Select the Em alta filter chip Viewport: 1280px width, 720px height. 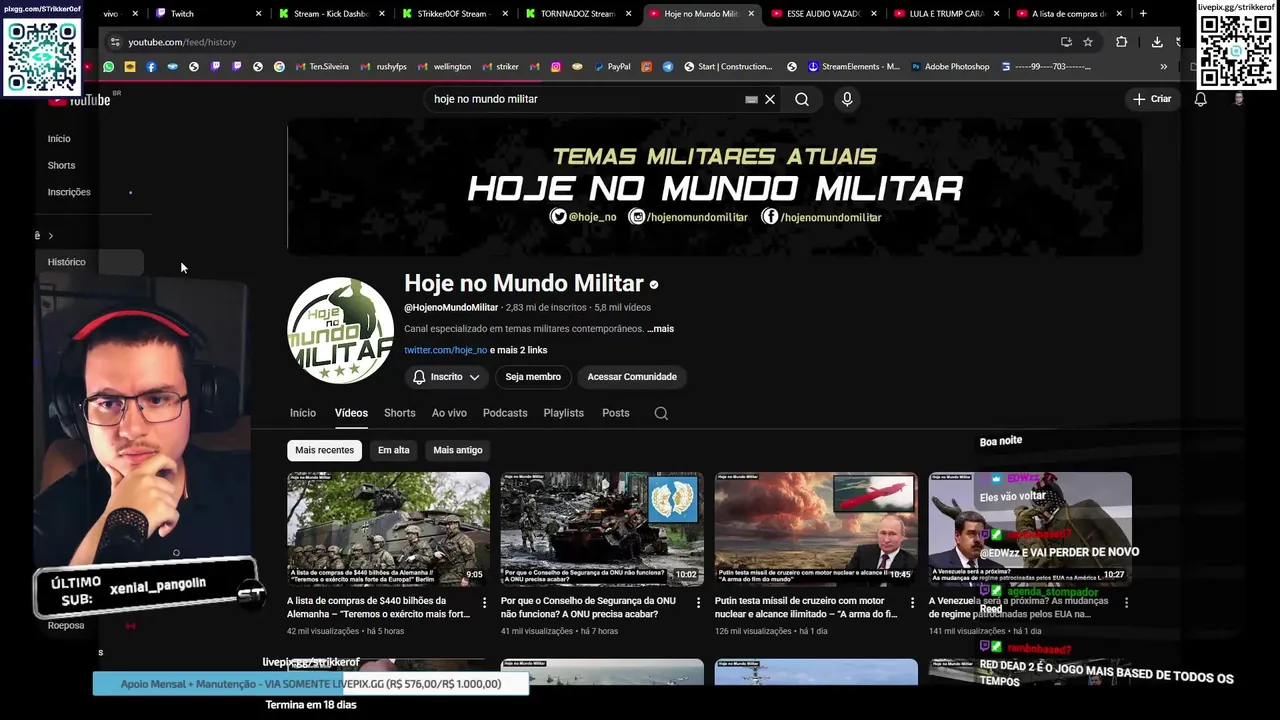(393, 450)
